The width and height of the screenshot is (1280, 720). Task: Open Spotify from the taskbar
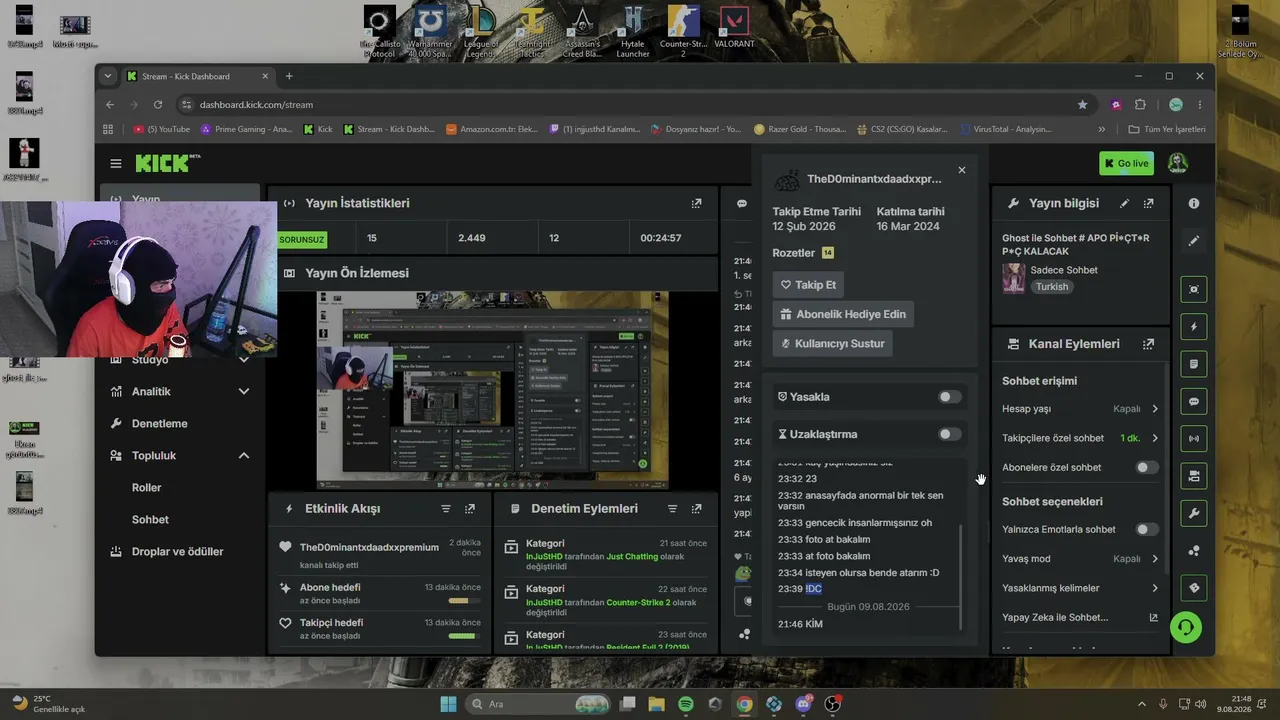686,704
